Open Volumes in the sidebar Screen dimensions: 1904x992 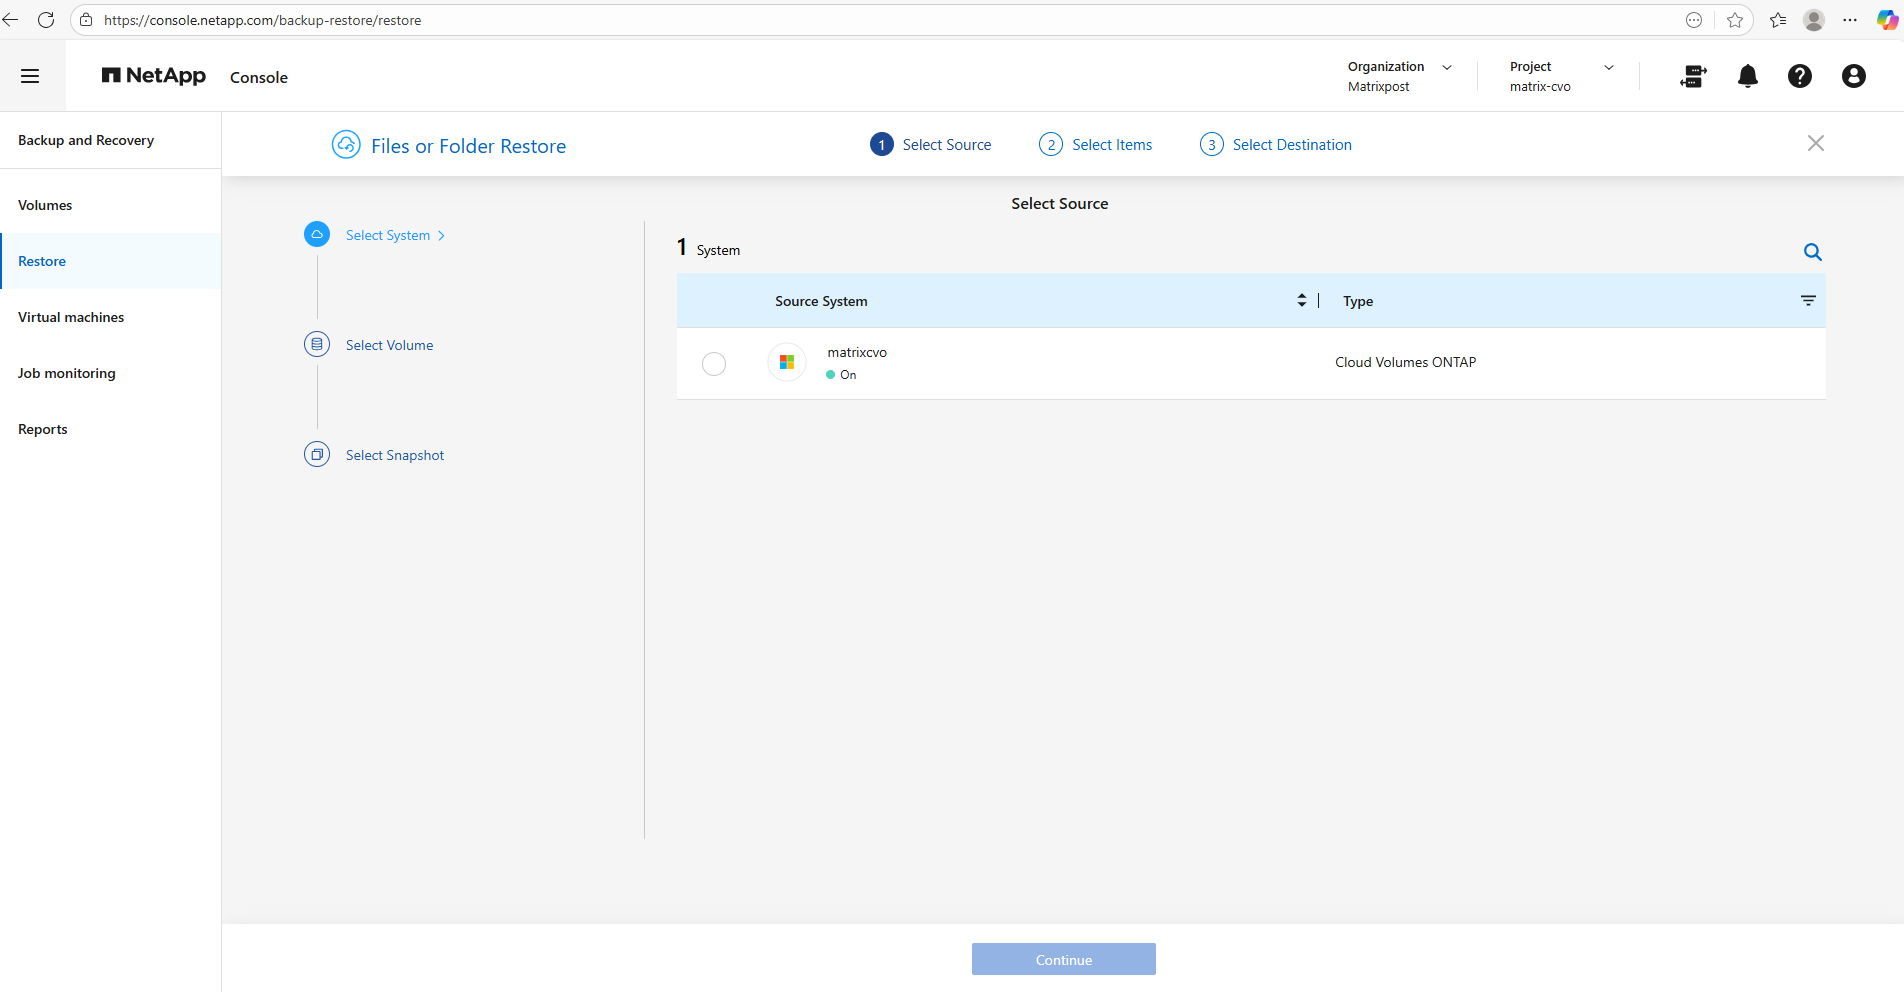(45, 205)
